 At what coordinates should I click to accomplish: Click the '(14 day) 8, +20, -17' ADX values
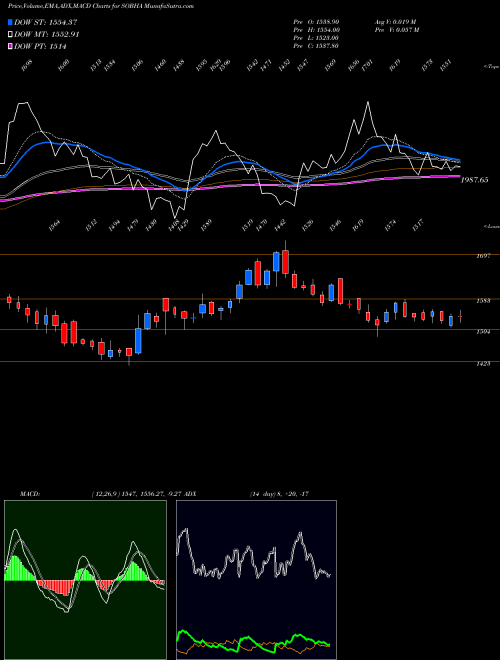(279, 494)
